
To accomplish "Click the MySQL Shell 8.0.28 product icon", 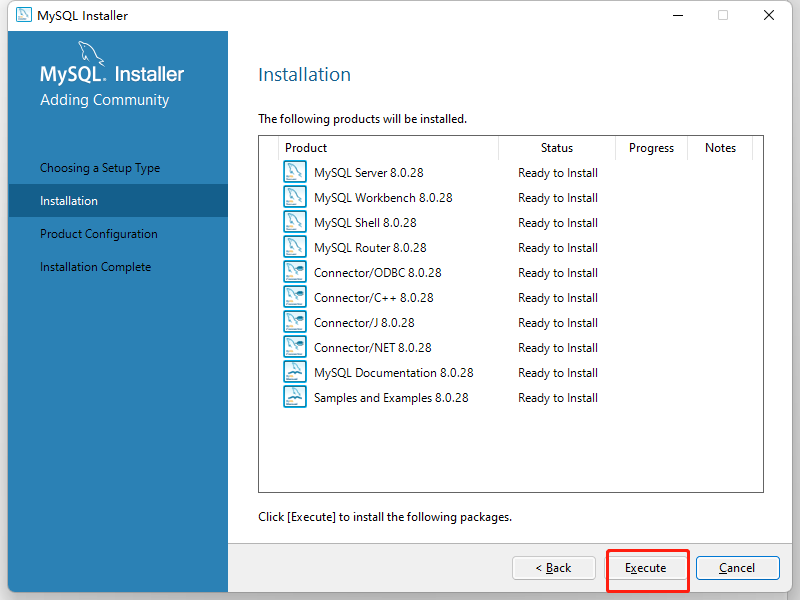I will pos(295,222).
